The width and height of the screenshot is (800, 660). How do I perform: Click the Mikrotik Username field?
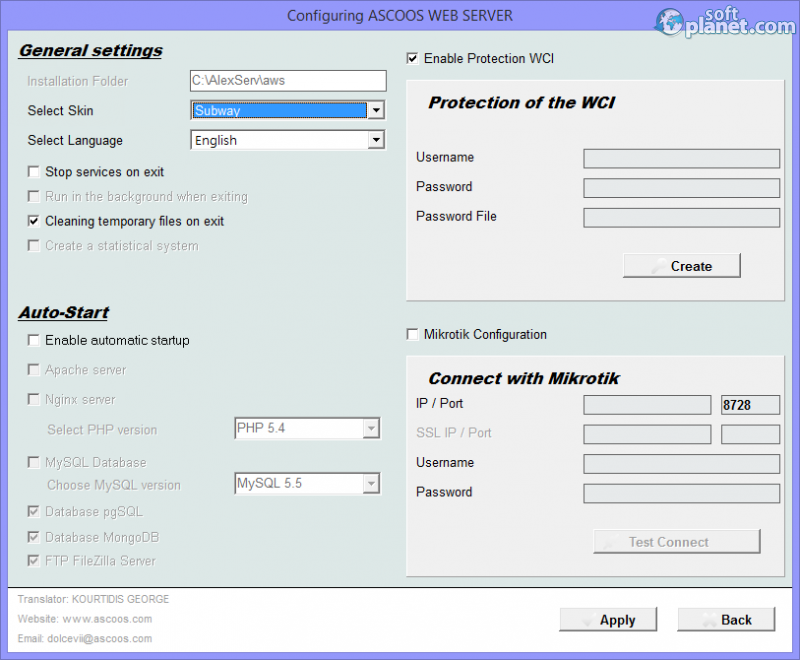coord(682,464)
